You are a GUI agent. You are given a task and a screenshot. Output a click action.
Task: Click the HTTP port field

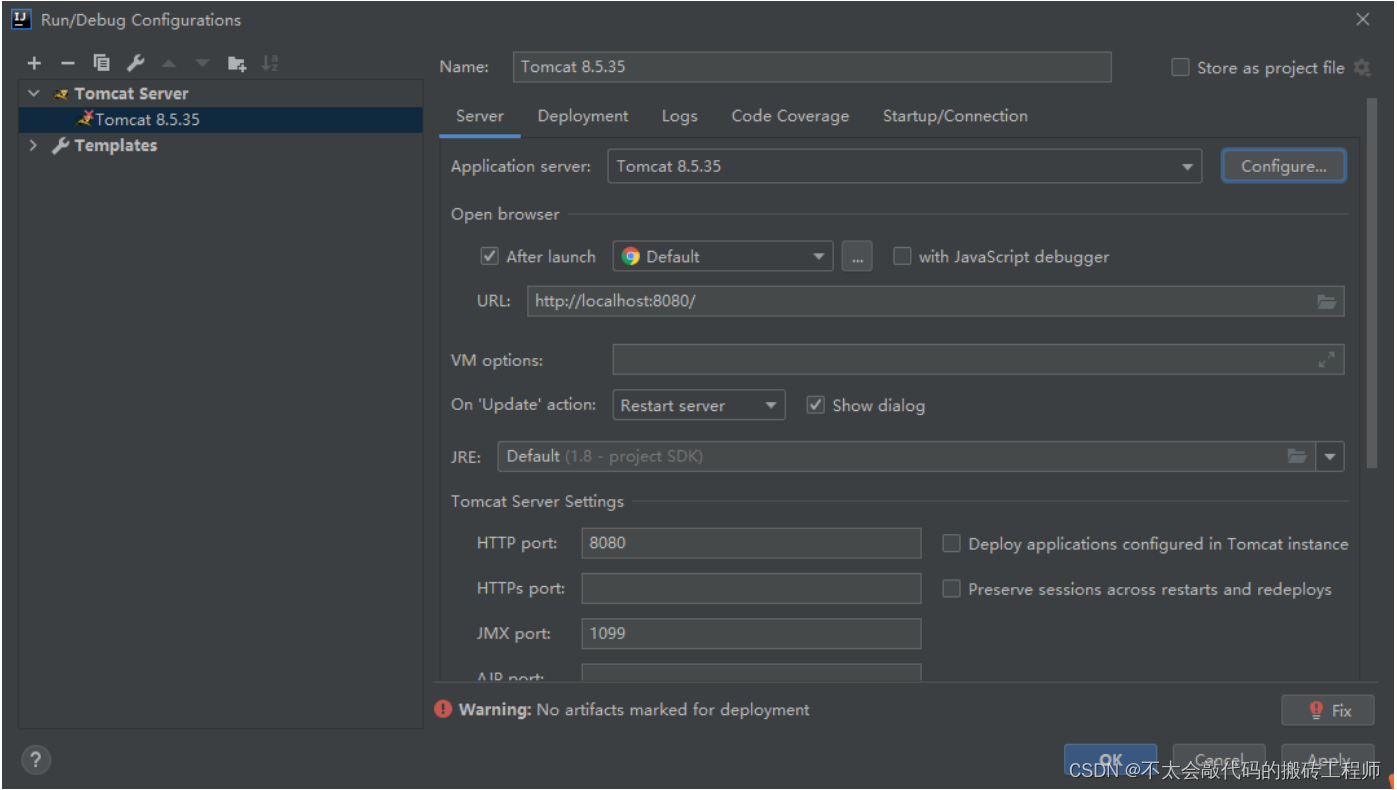point(751,543)
